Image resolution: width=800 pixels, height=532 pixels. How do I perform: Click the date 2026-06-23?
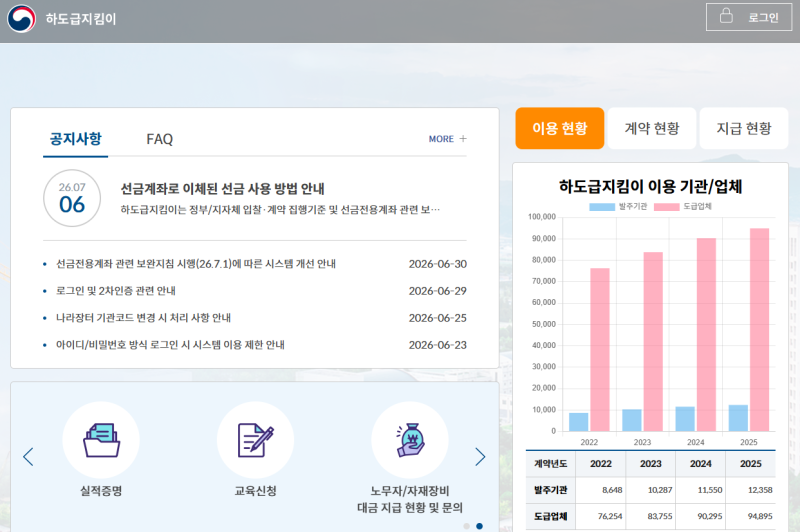coord(438,345)
